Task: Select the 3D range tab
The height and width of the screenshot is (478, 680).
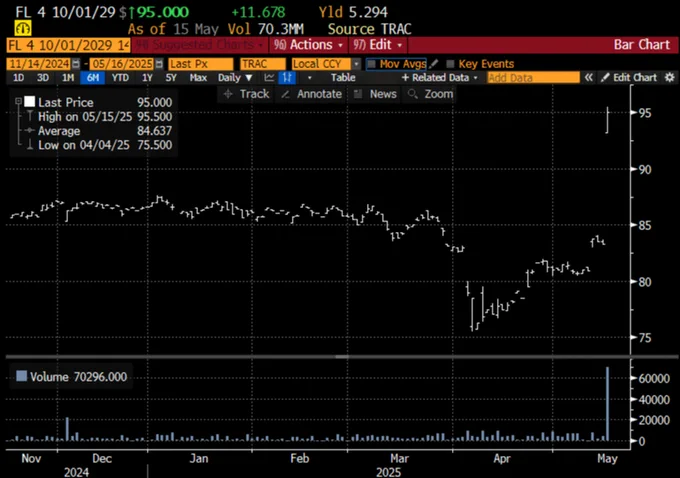Action: tap(42, 78)
